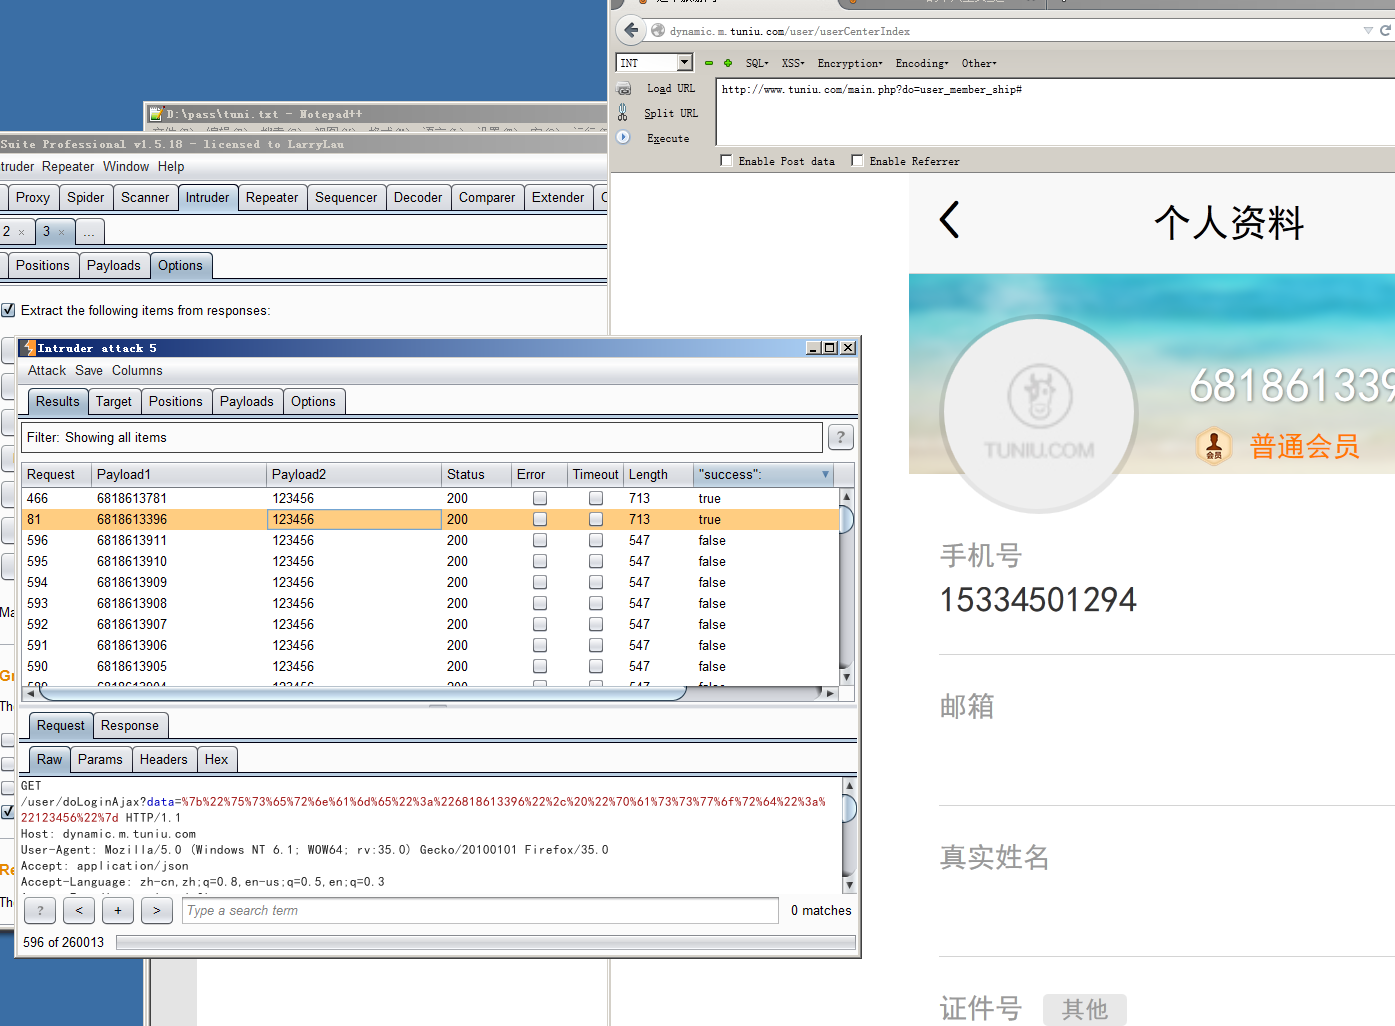Click the Load URL label in HackBar

(x=671, y=89)
